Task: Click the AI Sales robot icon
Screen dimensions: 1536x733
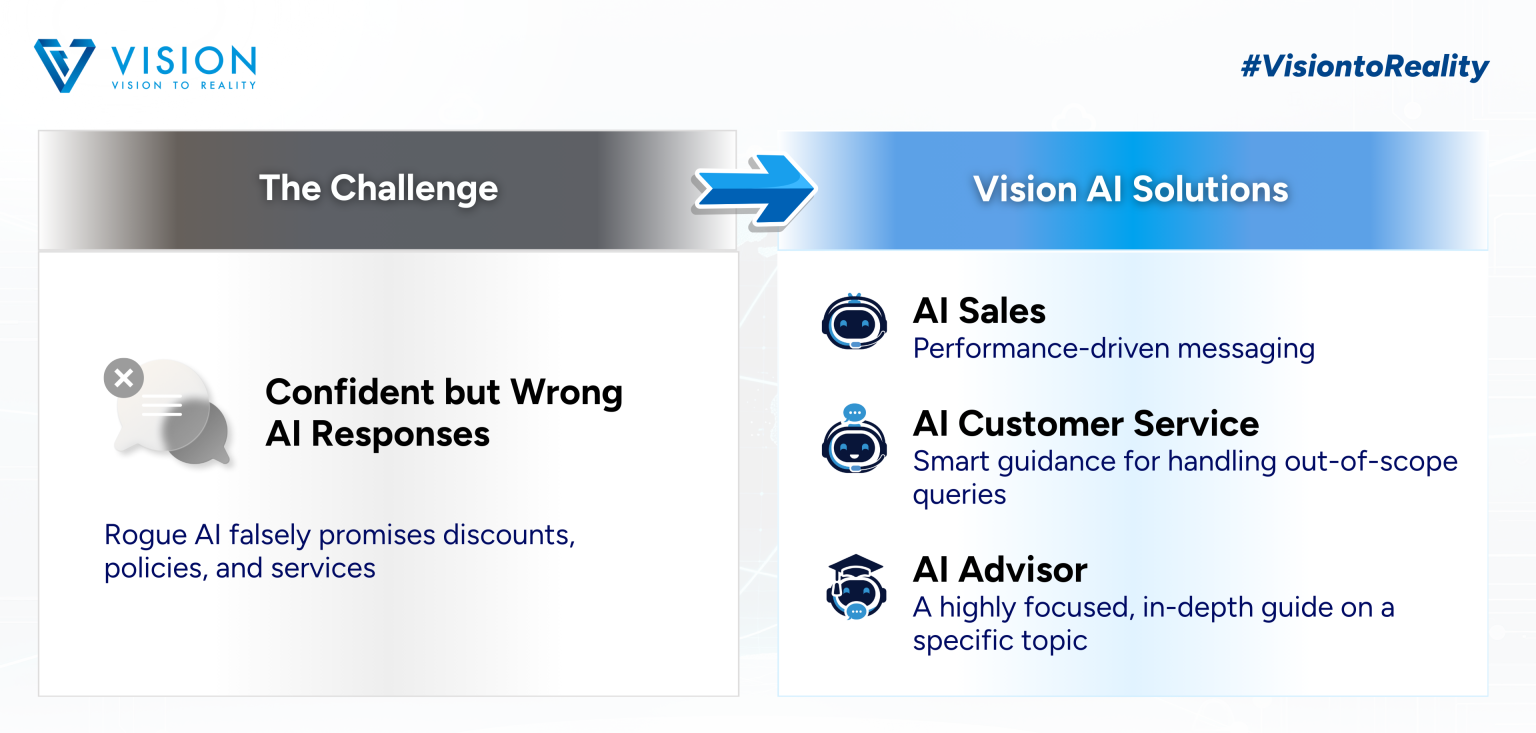Action: [854, 322]
